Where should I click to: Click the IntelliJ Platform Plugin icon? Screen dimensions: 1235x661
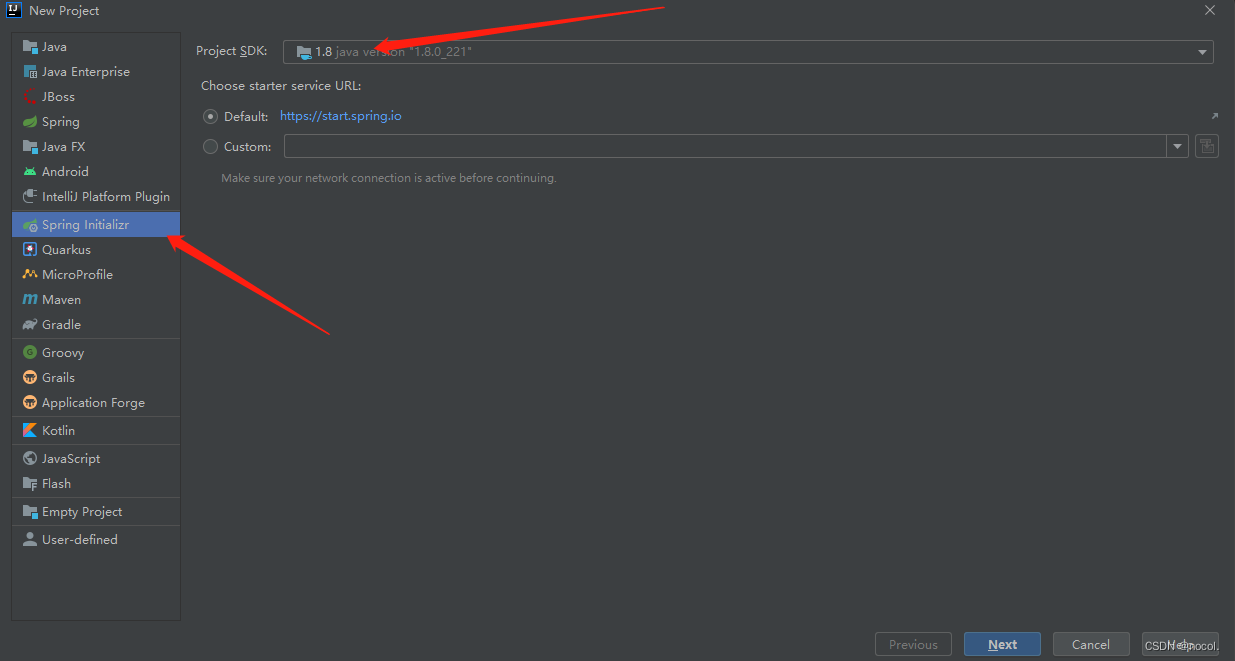click(30, 197)
